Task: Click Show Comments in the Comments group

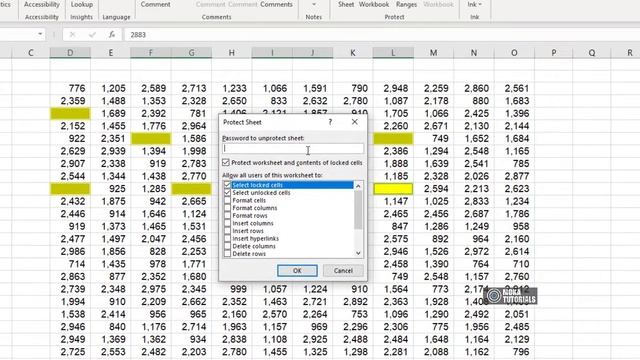Action: point(276,4)
